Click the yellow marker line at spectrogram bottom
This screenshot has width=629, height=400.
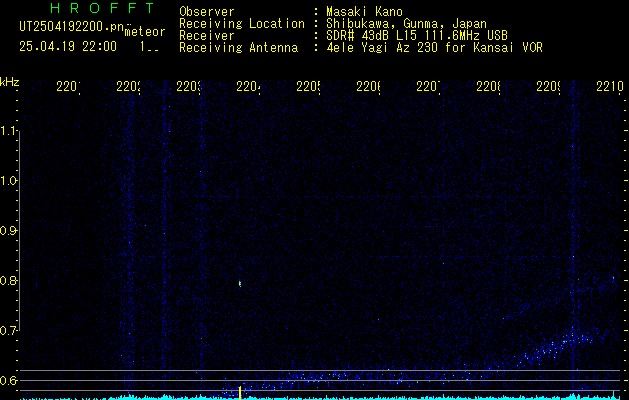click(x=240, y=393)
